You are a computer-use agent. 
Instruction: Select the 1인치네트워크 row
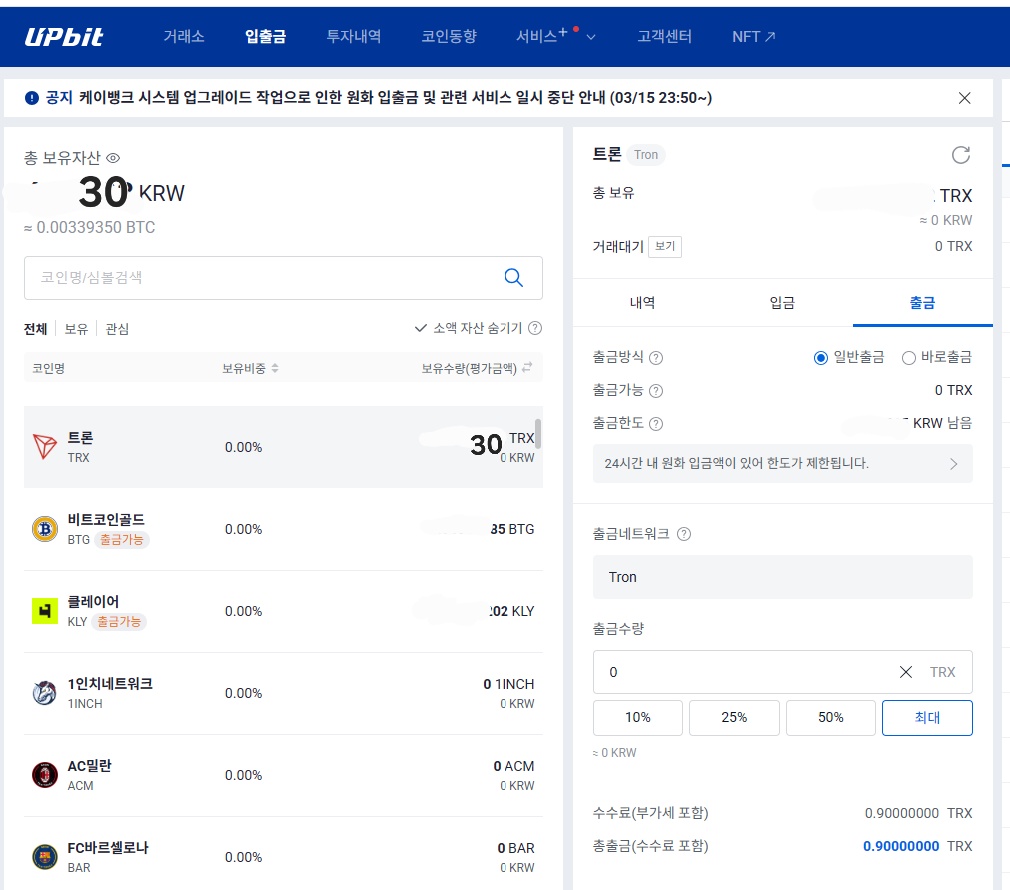tap(283, 694)
